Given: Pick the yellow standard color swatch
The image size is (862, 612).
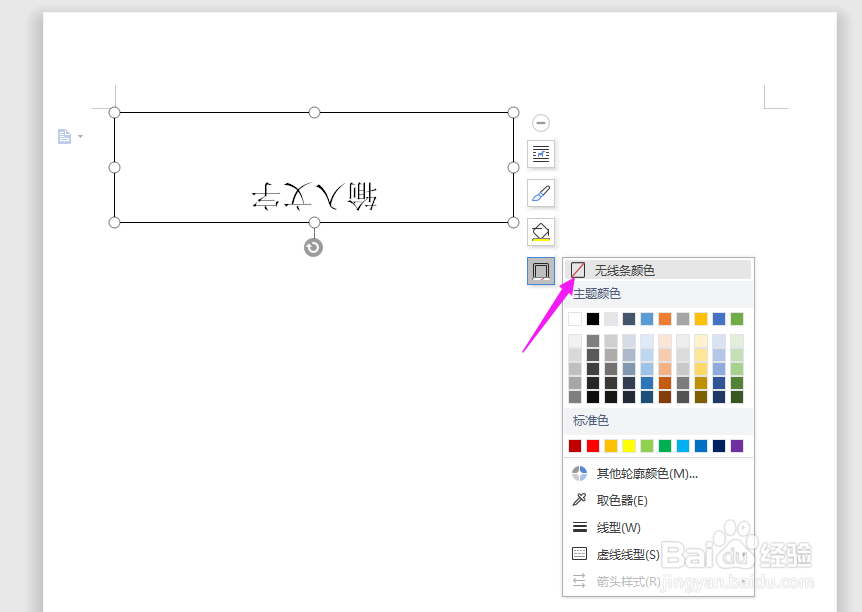Looking at the screenshot, I should 627,446.
